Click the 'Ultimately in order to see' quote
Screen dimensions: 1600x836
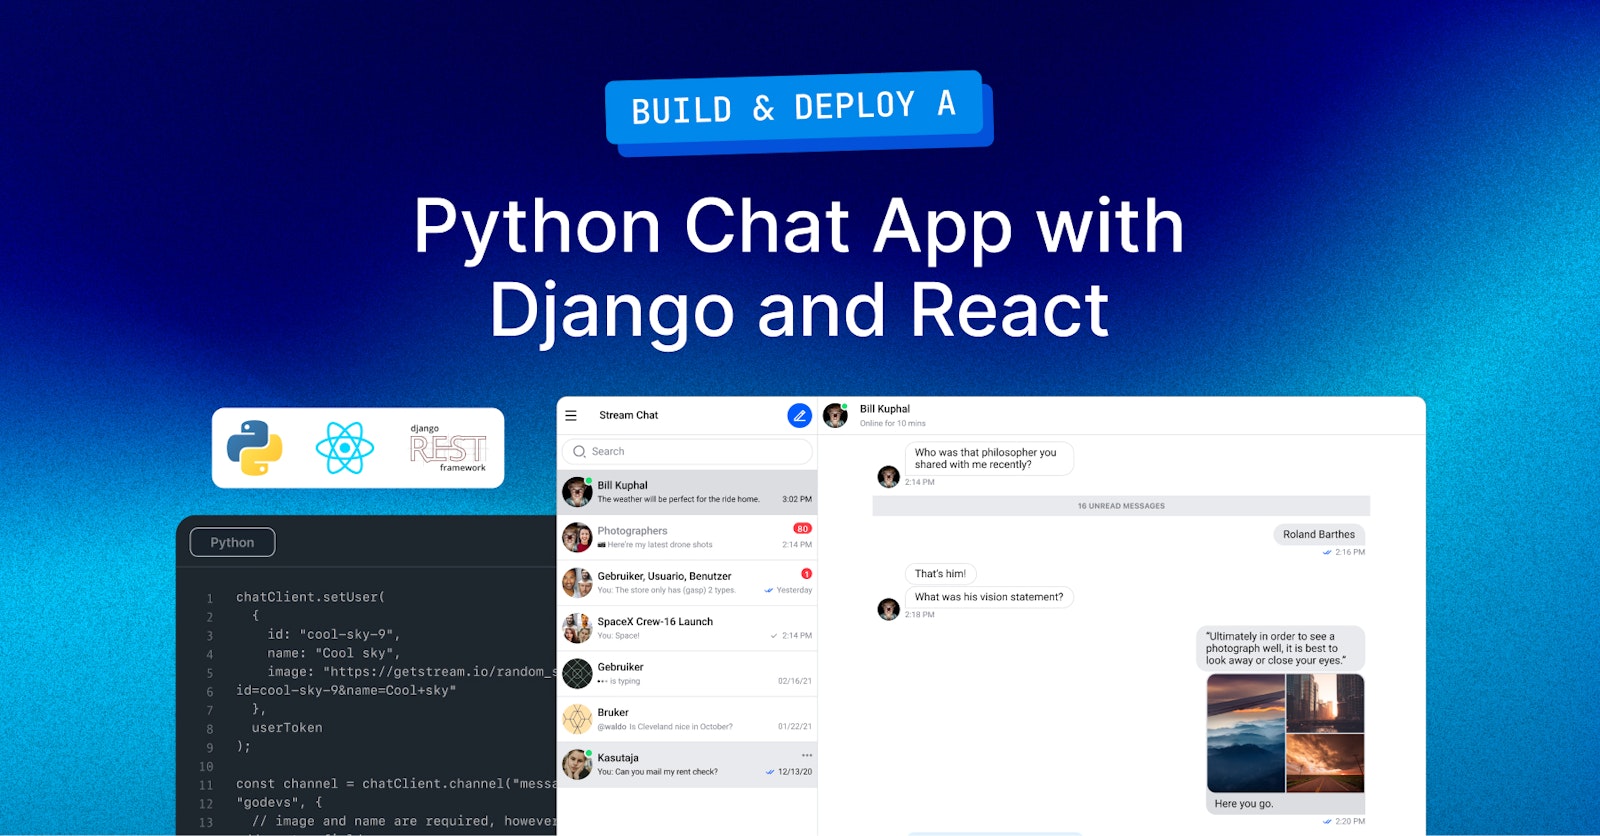1280,648
